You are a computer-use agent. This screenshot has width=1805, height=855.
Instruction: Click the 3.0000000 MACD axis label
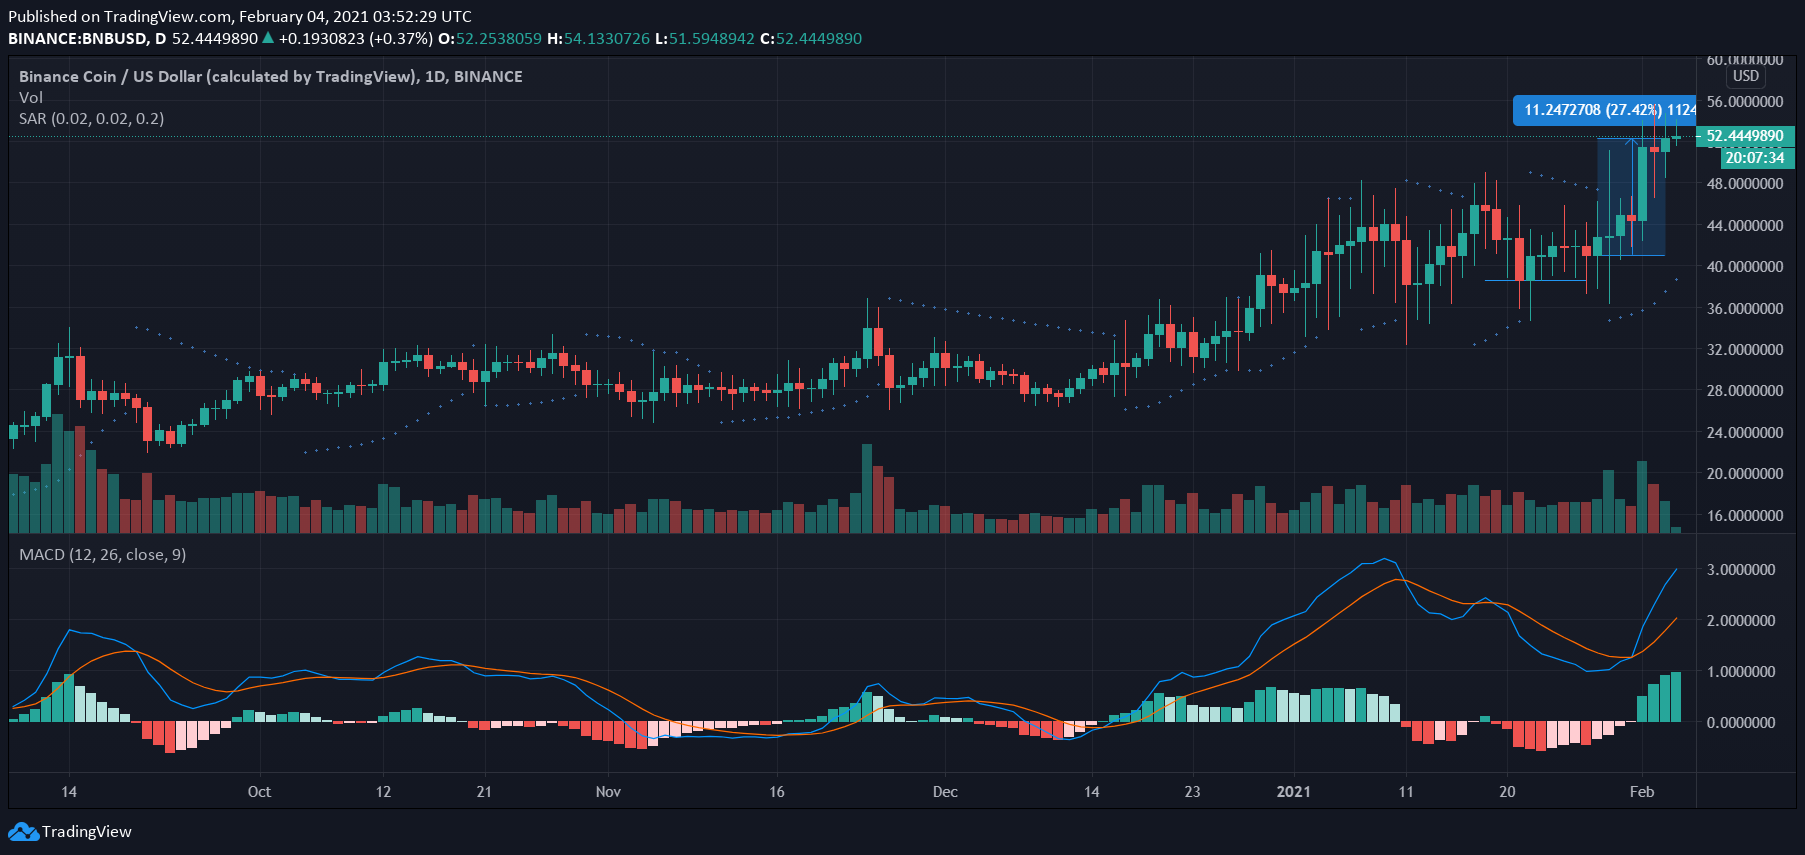tap(1741, 570)
